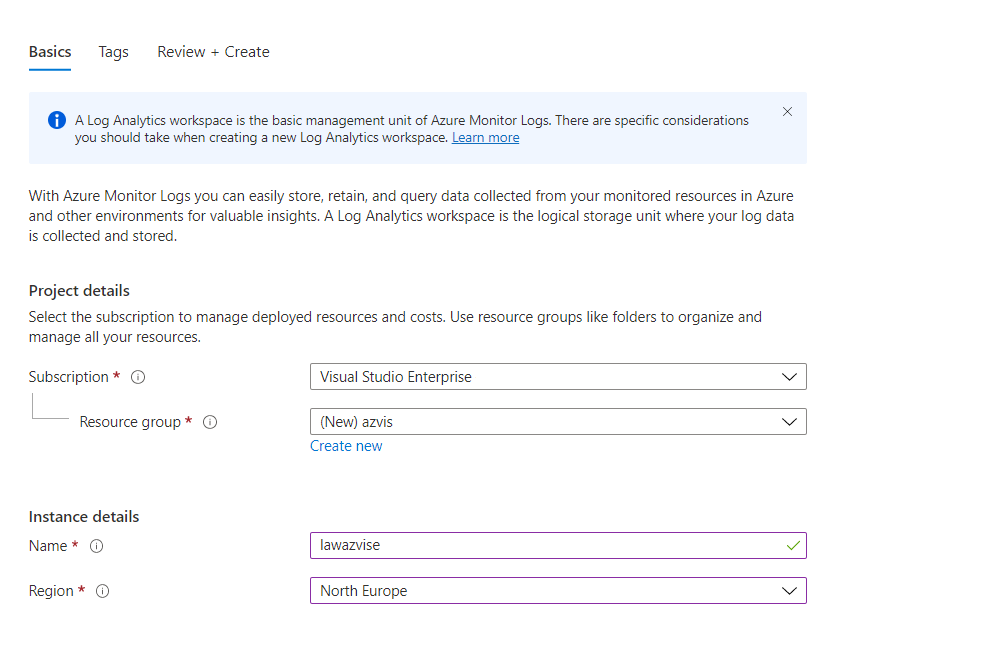
Task: Click the Subscription dropdown chevron
Action: pyautogui.click(x=789, y=377)
